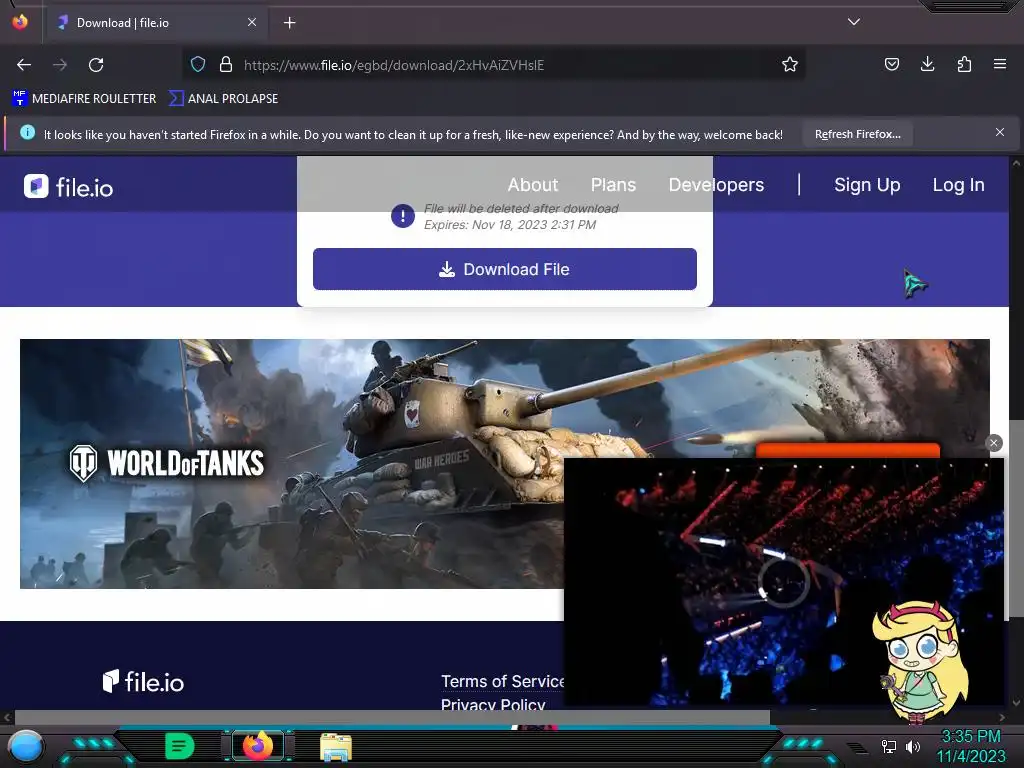Select the Download | file.io tab

(157, 23)
